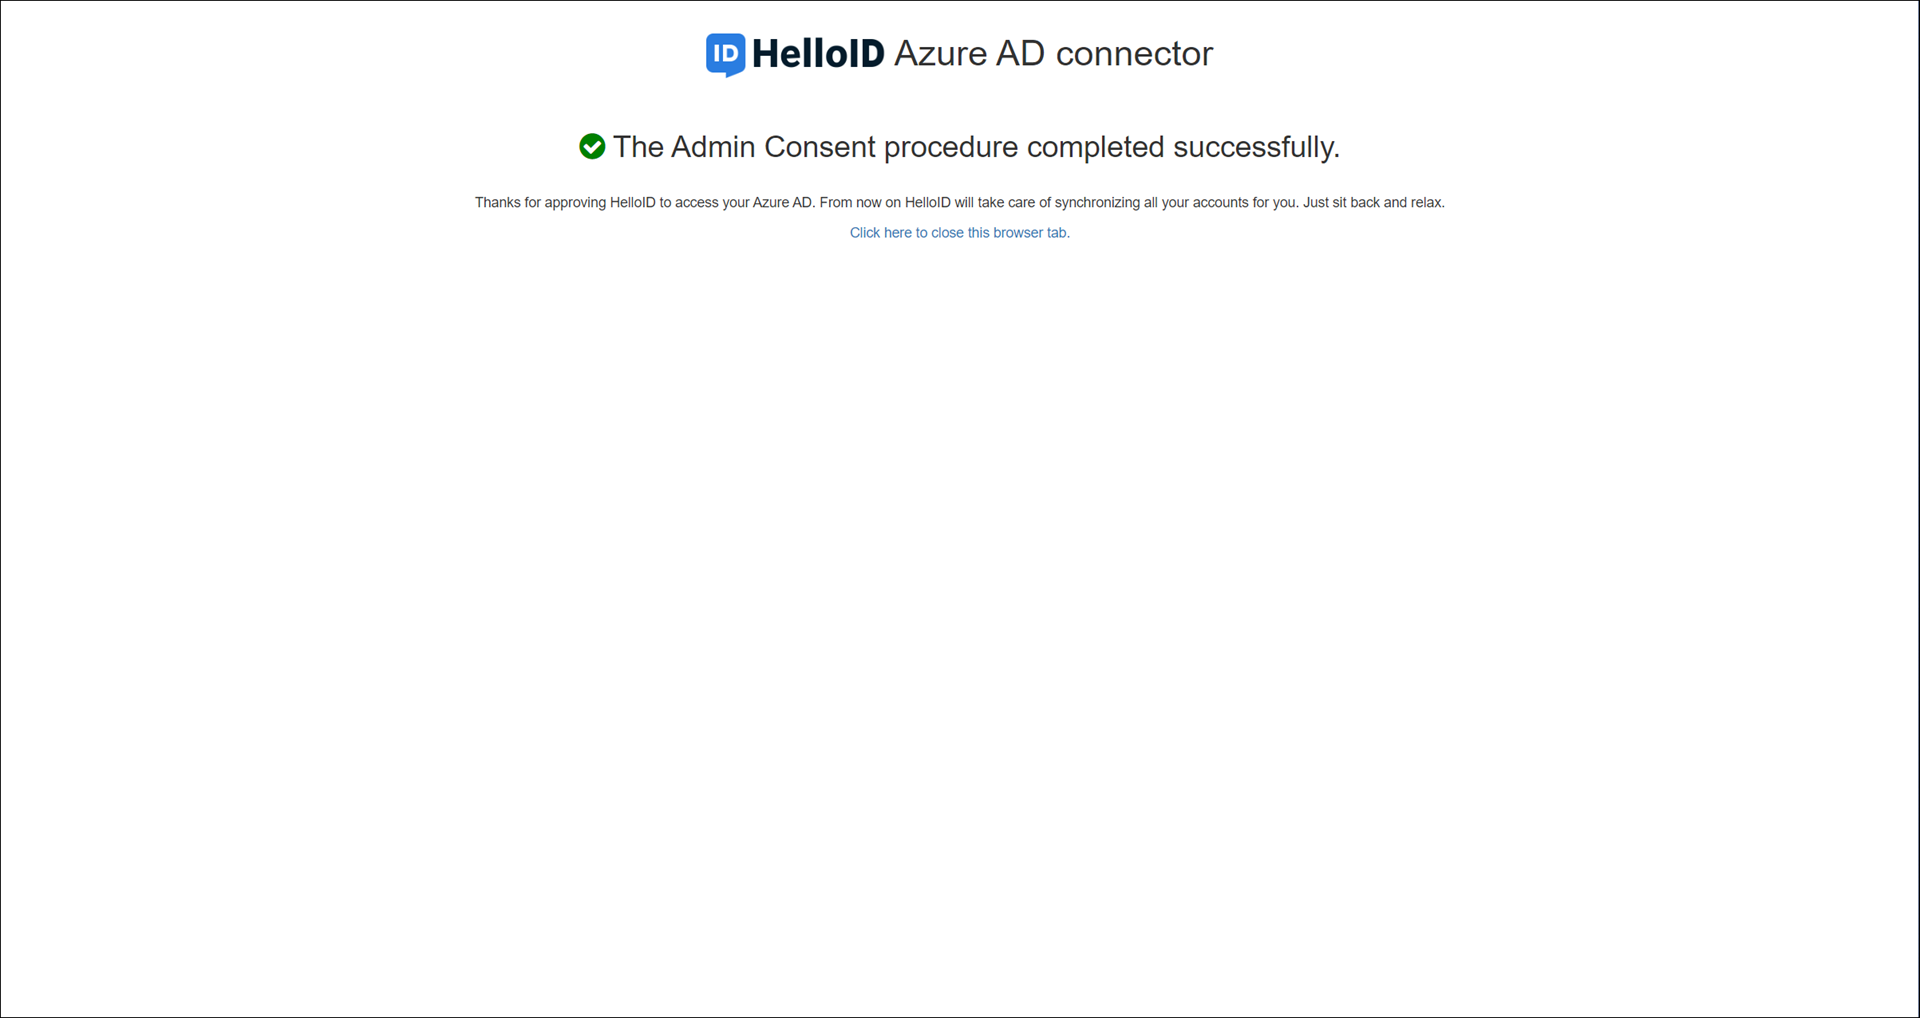Click 'browser tab.' at the link's end
Screen dimensions: 1920x1019
tap(1031, 233)
